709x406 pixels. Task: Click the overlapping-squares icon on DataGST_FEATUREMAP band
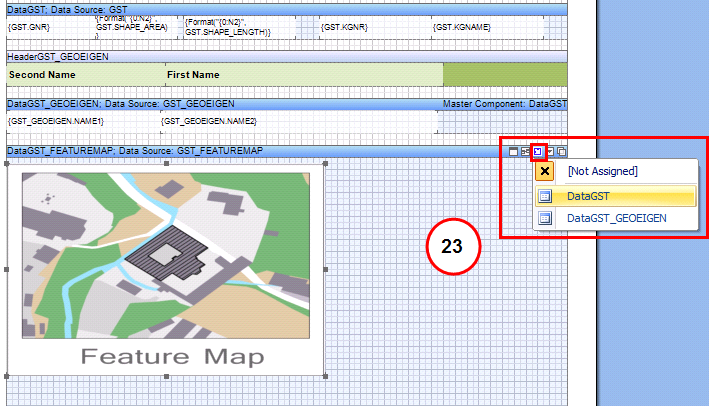point(562,151)
